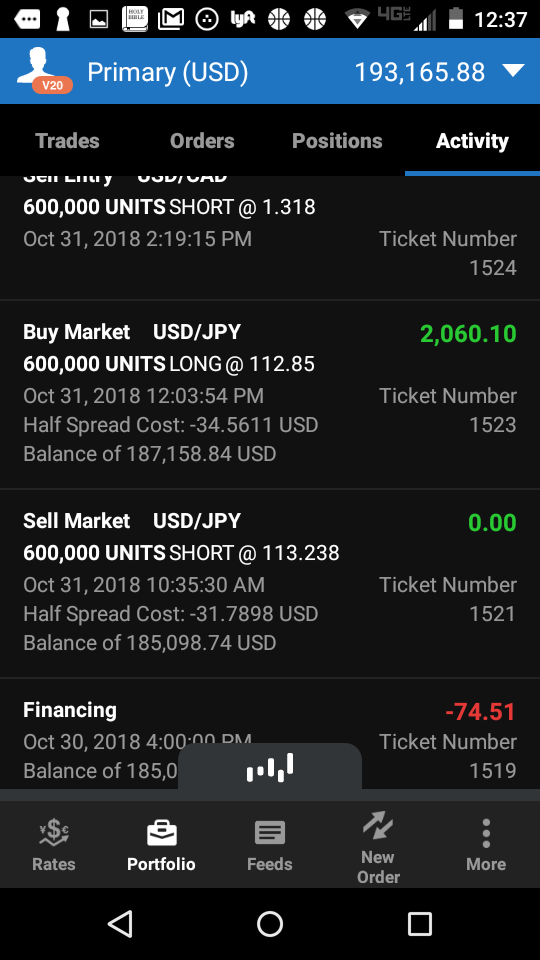The width and height of the screenshot is (540, 960).
Task: Open the candlestick chart handle
Action: (270, 767)
